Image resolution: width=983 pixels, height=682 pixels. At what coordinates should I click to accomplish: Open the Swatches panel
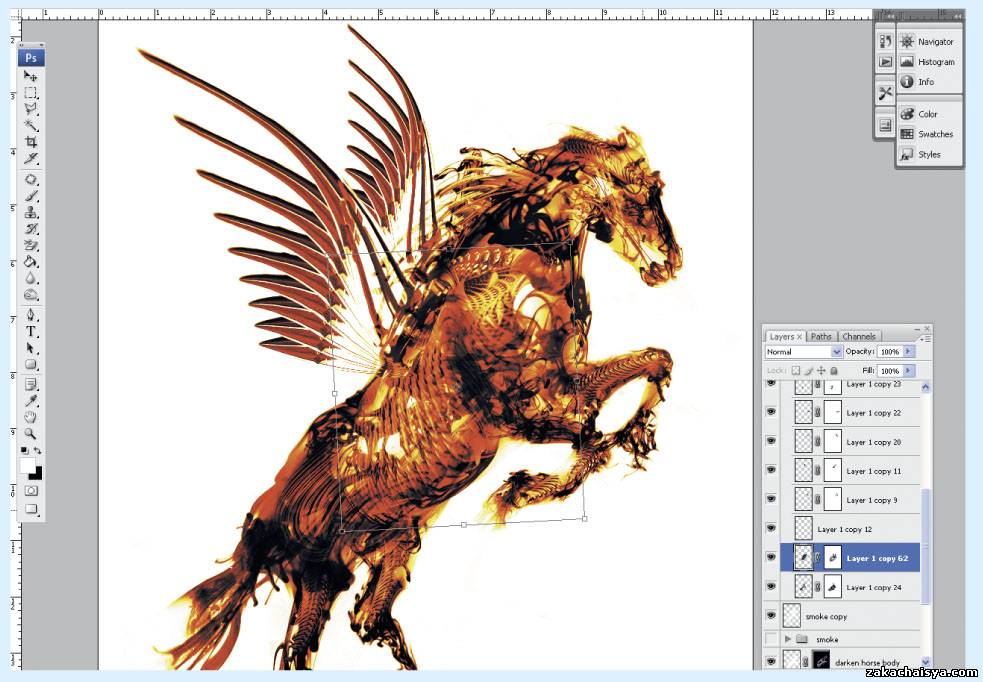928,134
